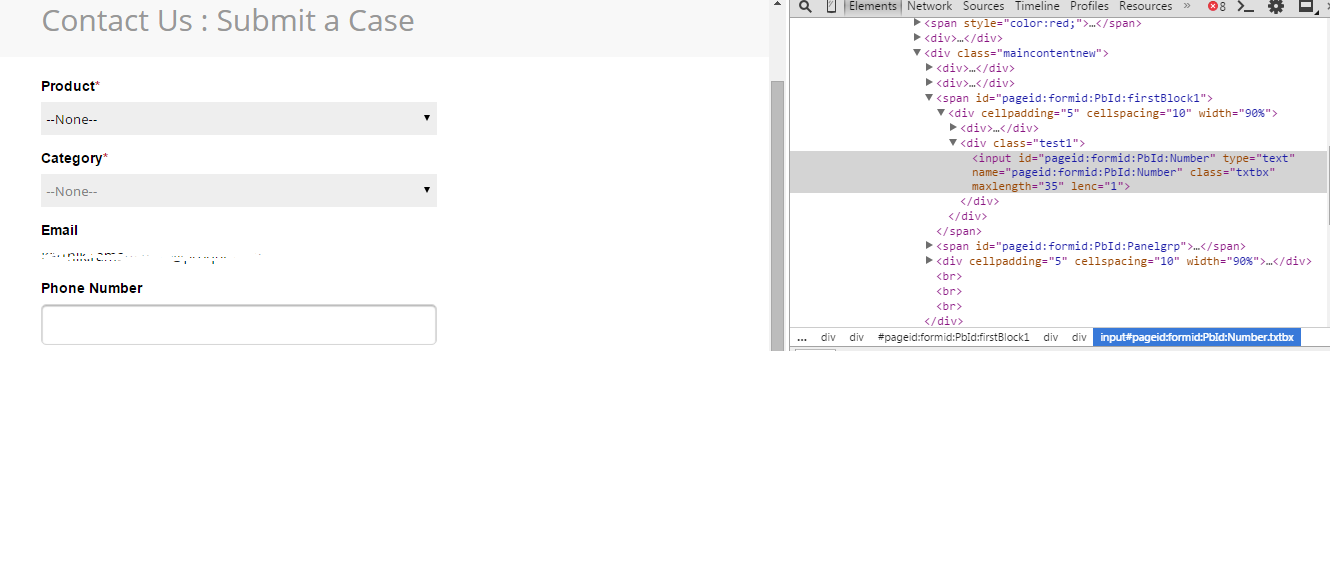This screenshot has width=1330, height=562.
Task: Open the Product dropdown
Action: 239,118
